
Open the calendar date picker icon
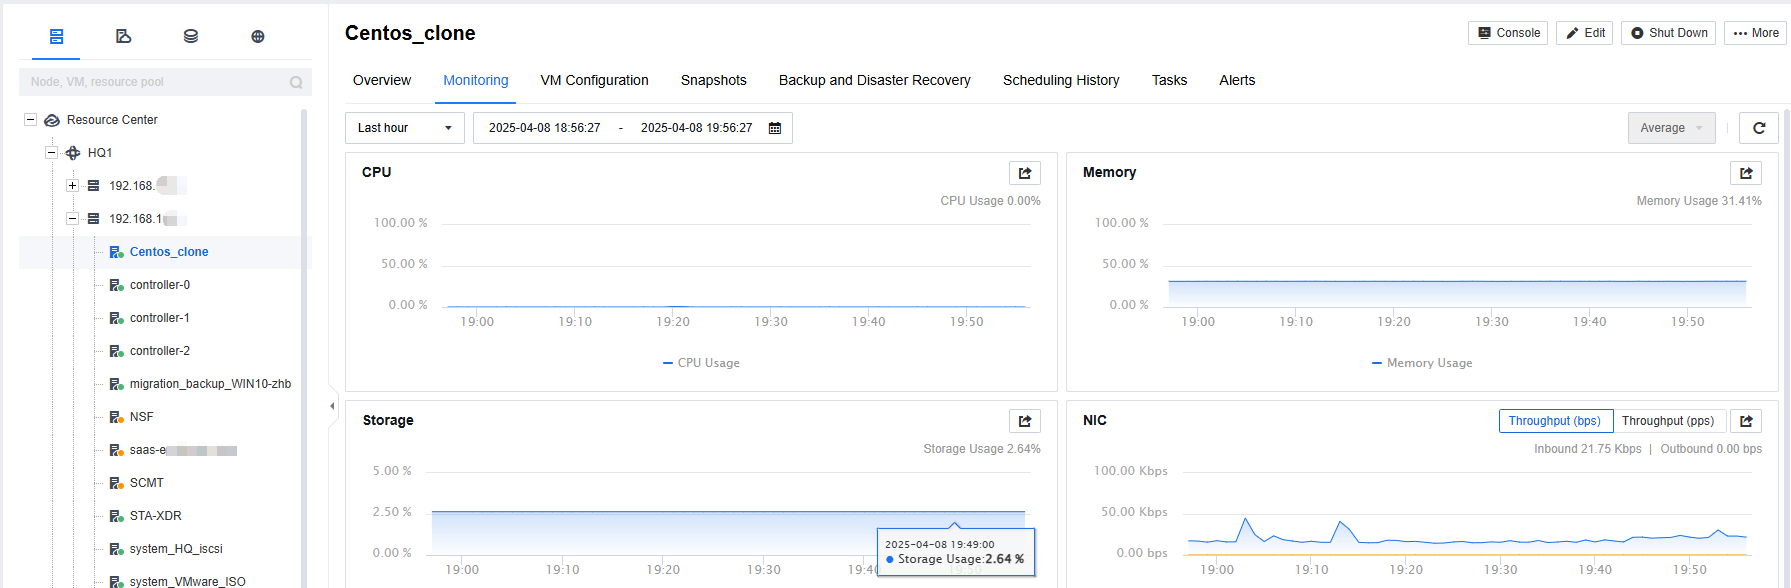(x=775, y=128)
